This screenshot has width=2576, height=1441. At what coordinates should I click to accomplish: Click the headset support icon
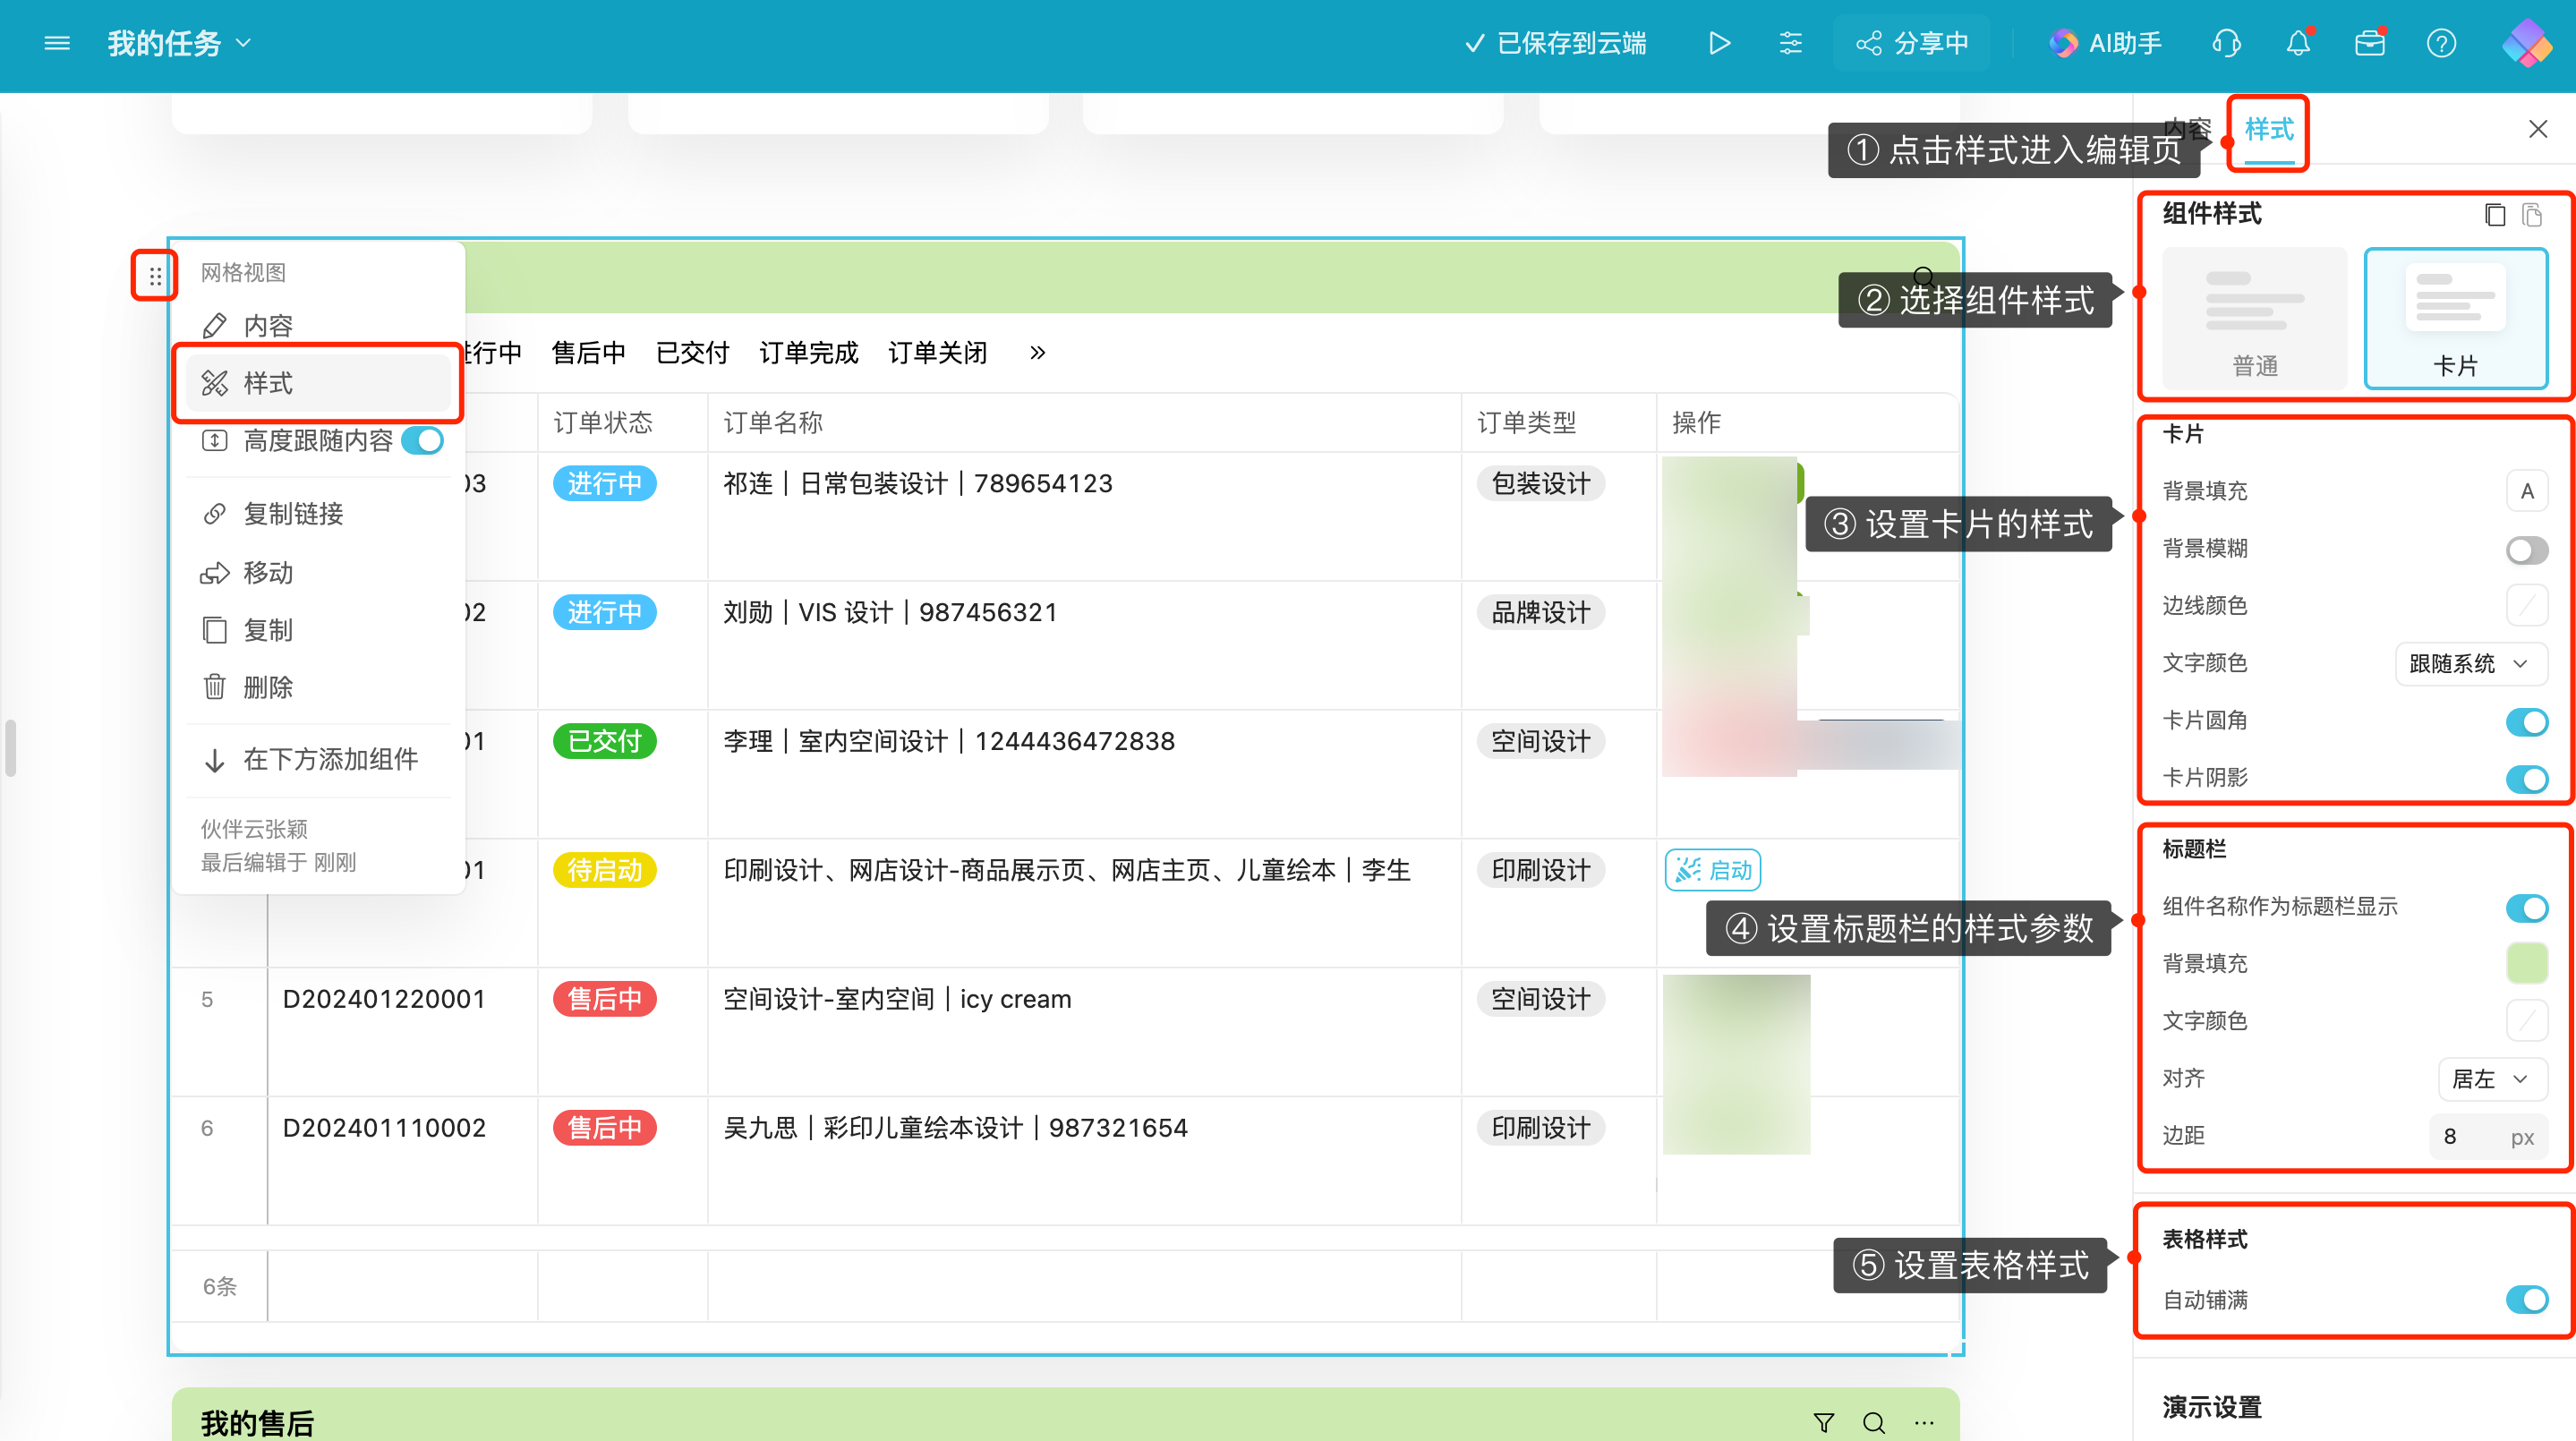[x=2226, y=43]
